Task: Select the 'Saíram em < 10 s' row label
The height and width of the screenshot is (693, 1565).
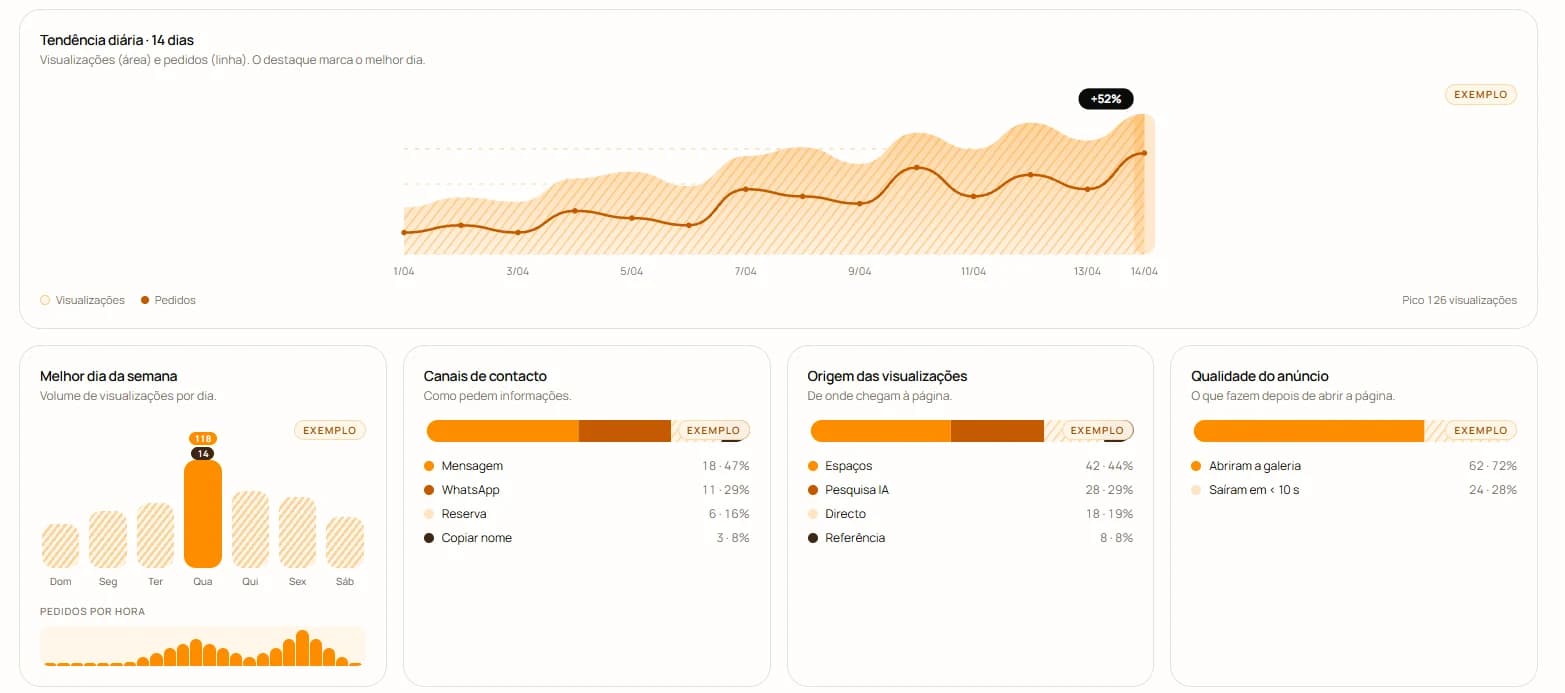Action: [1254, 490]
